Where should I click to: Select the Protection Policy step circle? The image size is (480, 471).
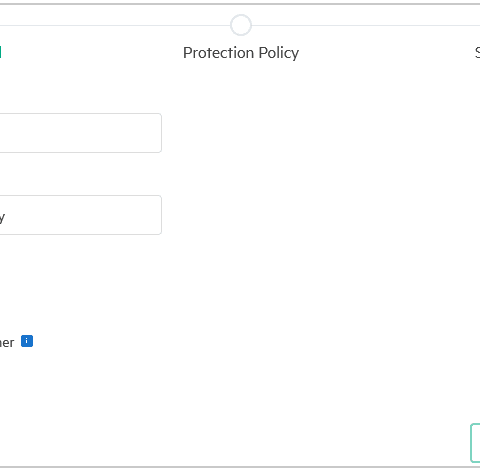point(241,25)
